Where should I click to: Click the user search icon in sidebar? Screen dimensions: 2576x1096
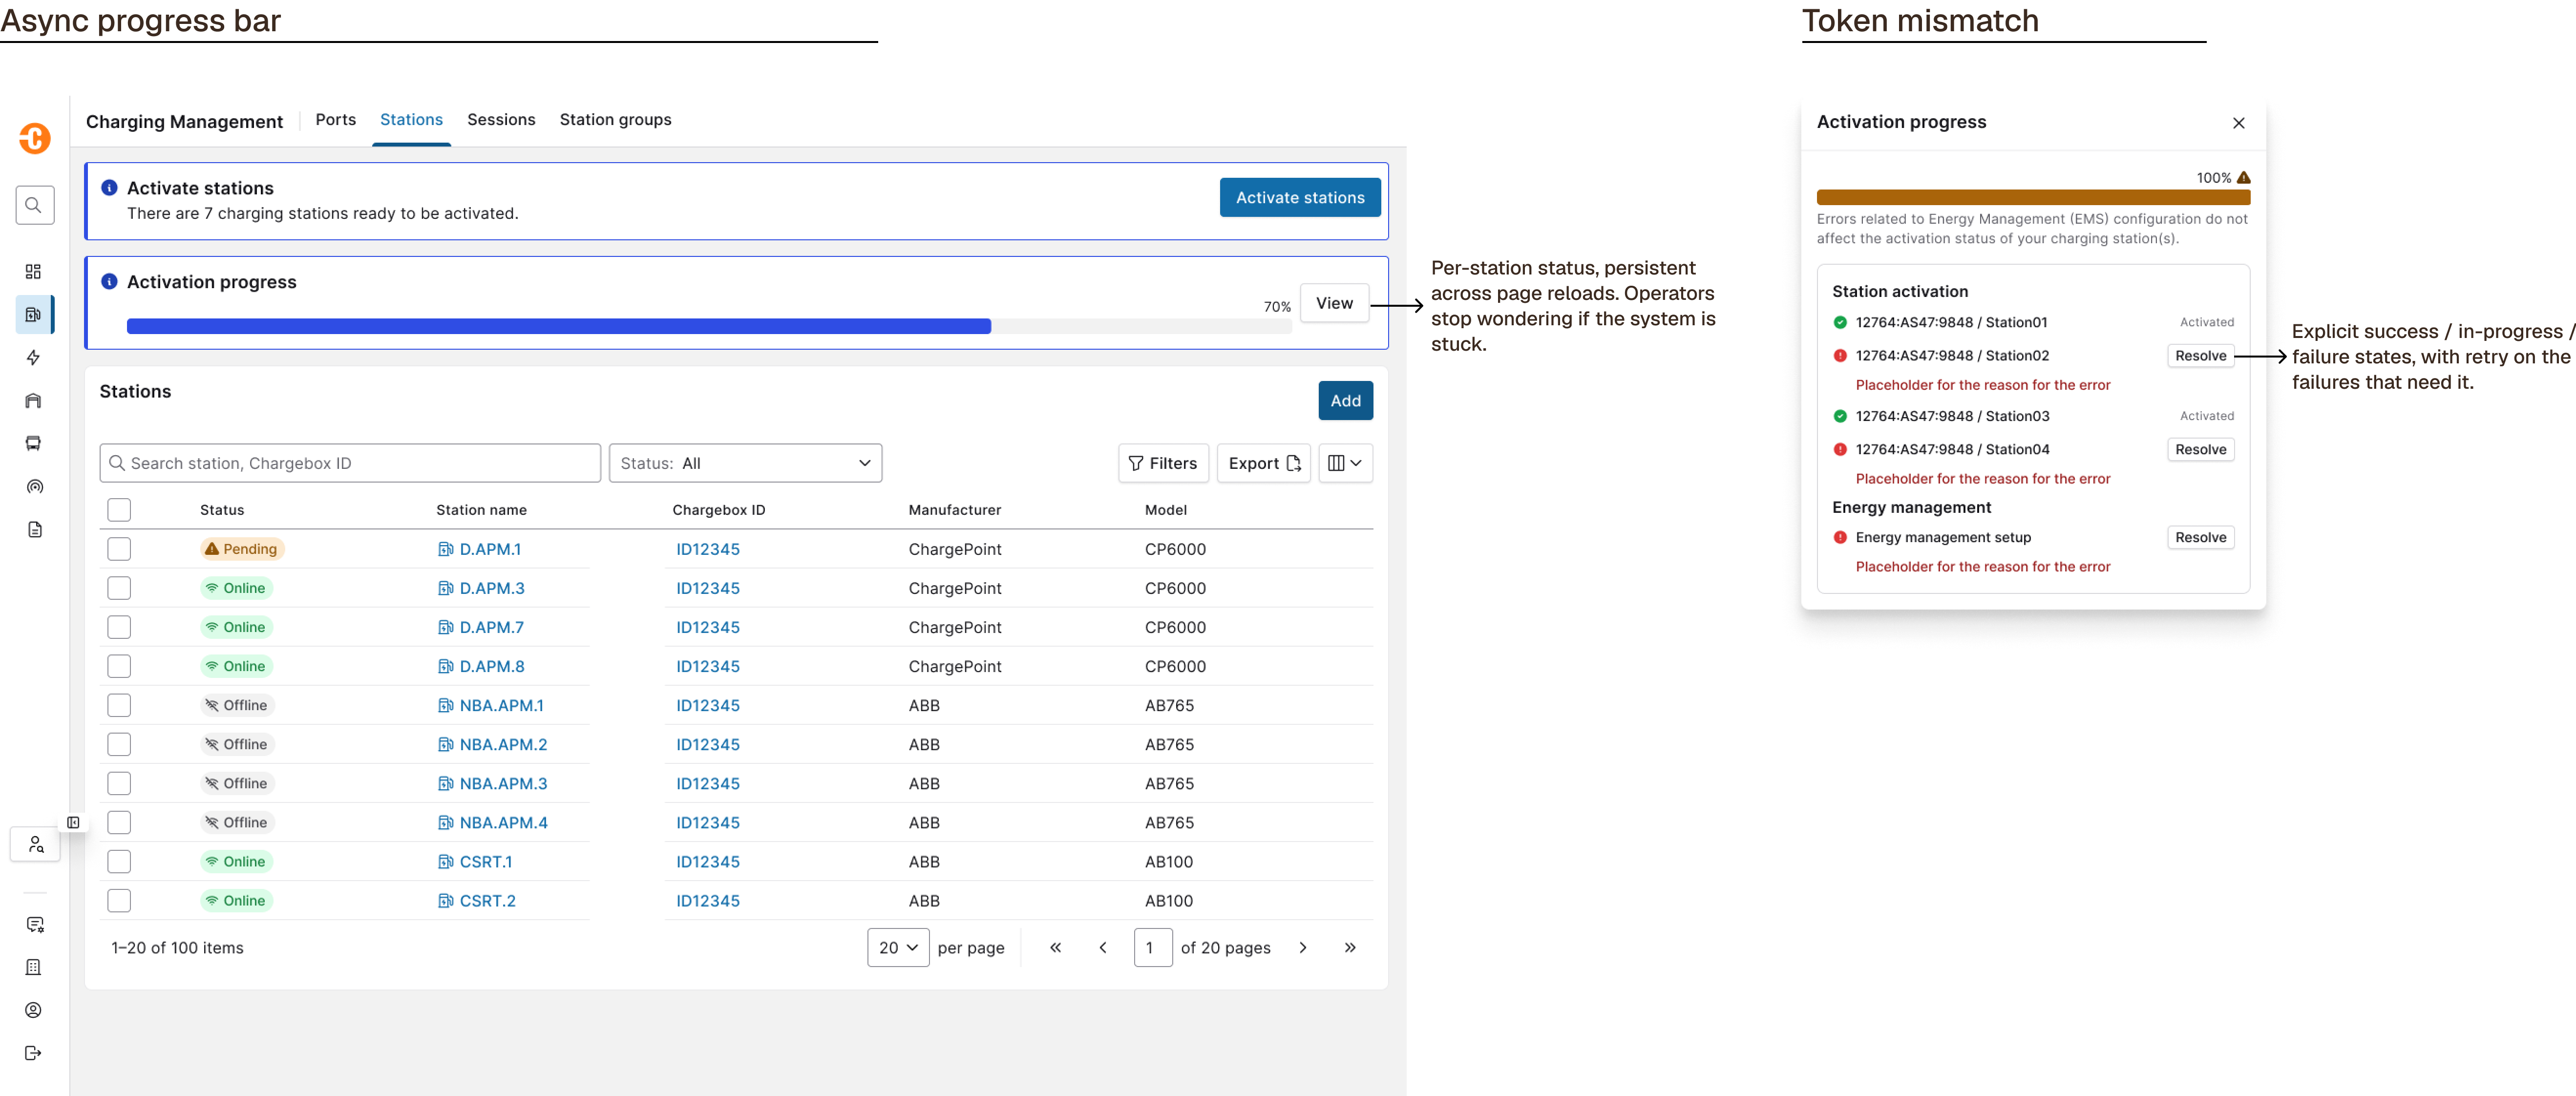[x=35, y=845]
